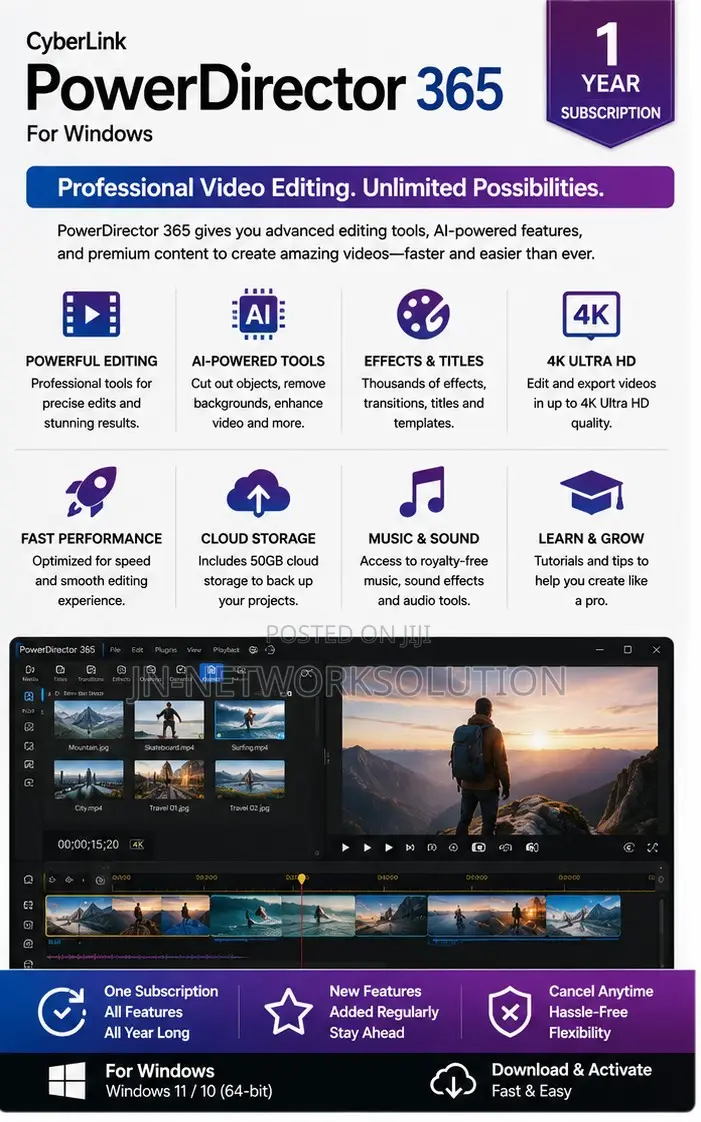Viewport: 701px width, 1122px height.
Task: Click the AI-Powered Tools chip icon
Action: 258,313
